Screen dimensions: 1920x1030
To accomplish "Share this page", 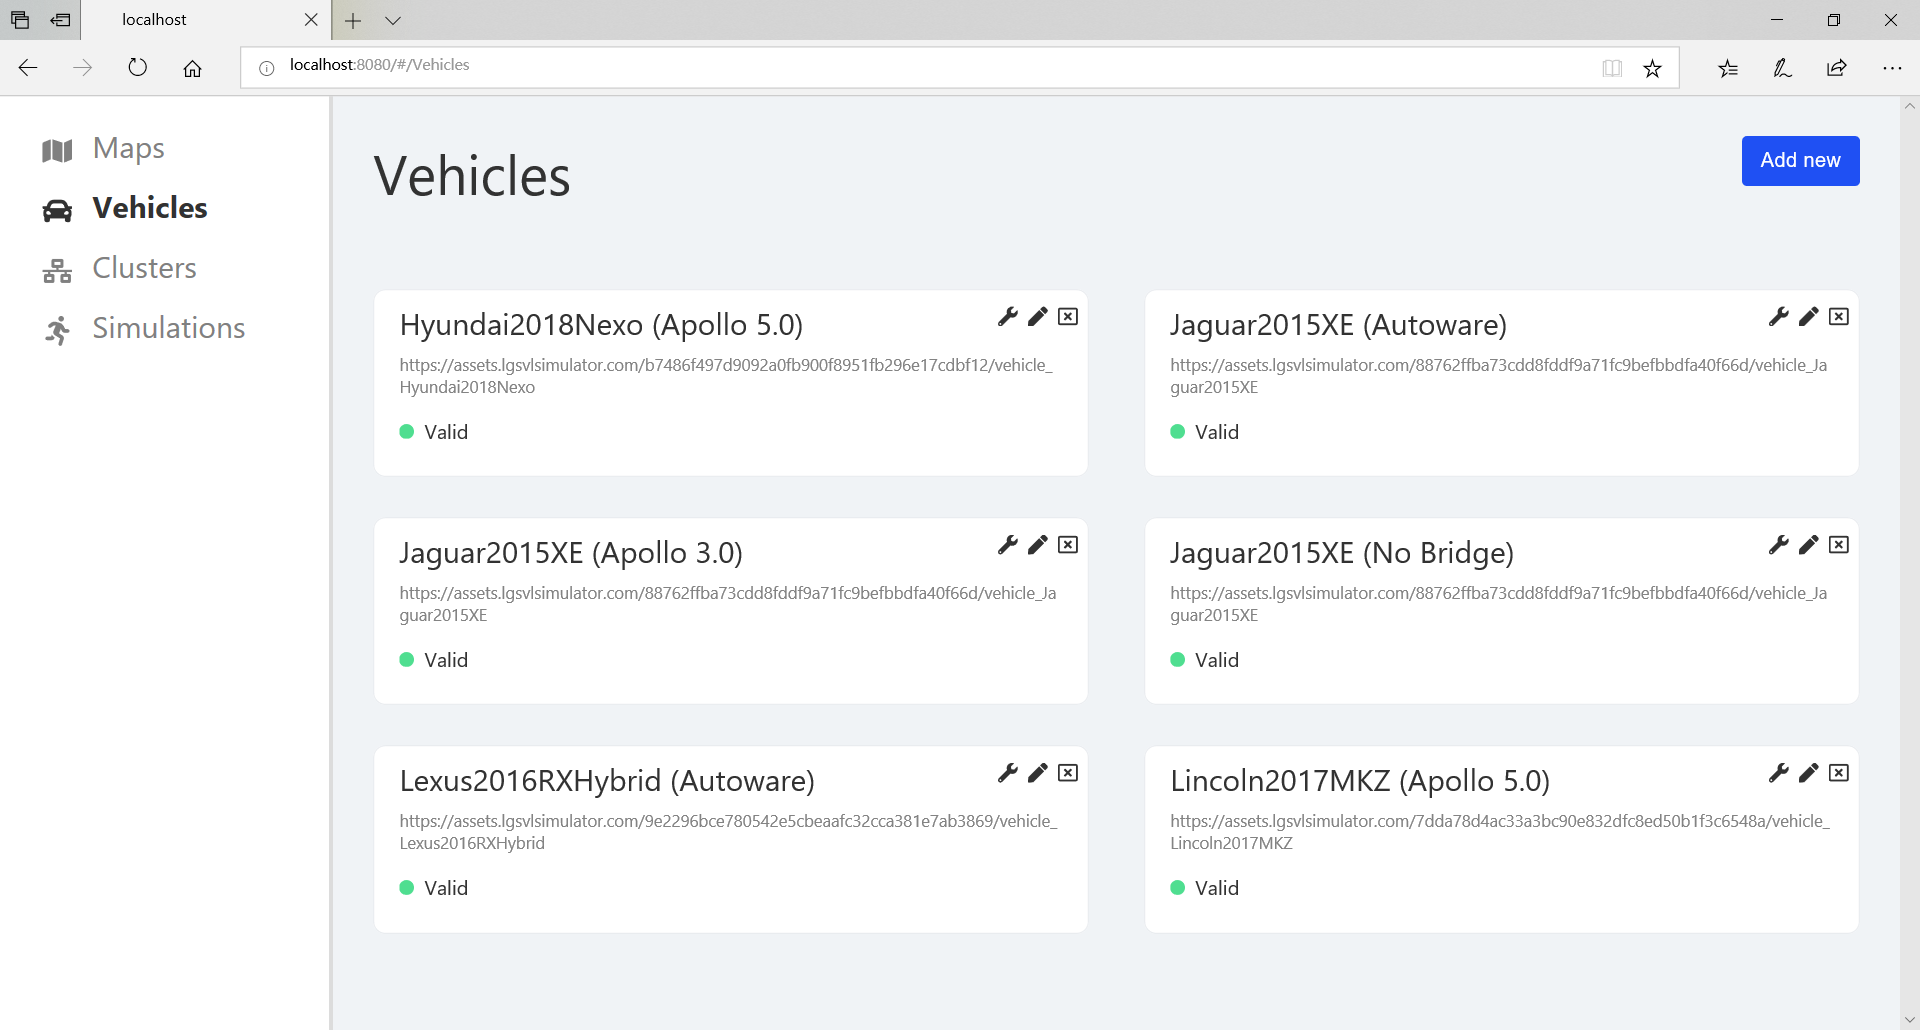I will tap(1836, 68).
